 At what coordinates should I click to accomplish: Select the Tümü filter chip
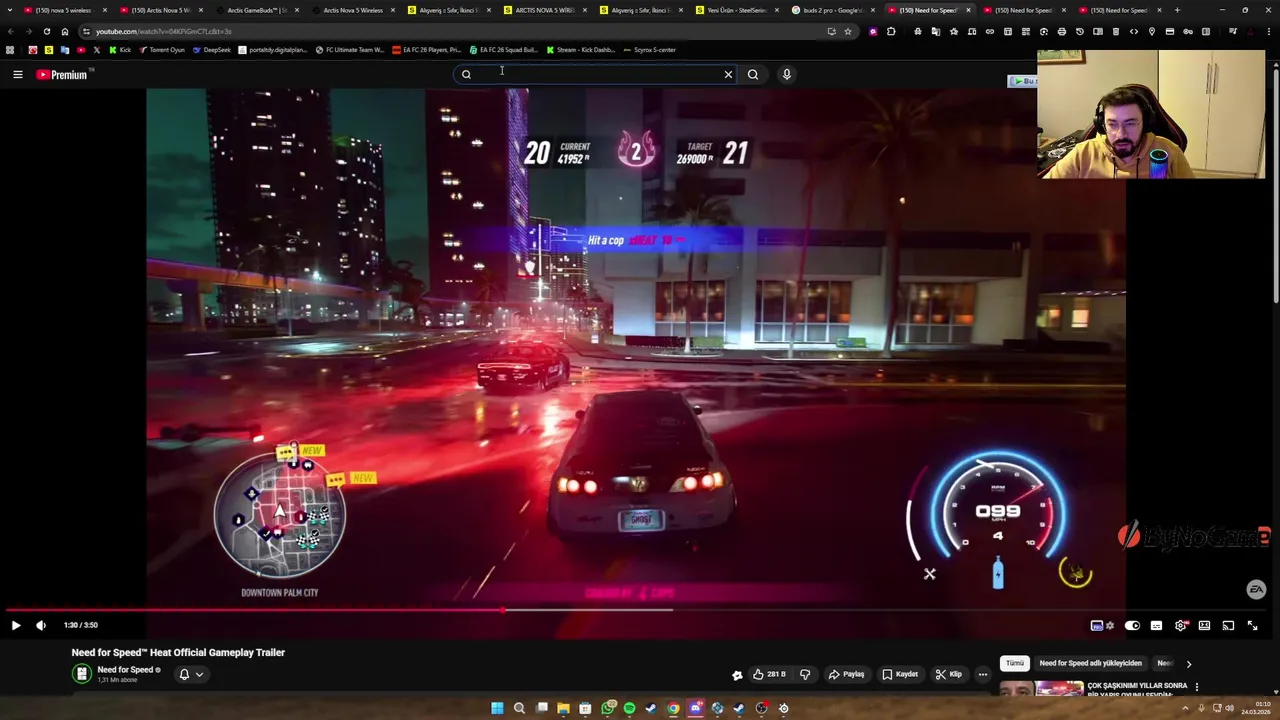pos(1015,663)
